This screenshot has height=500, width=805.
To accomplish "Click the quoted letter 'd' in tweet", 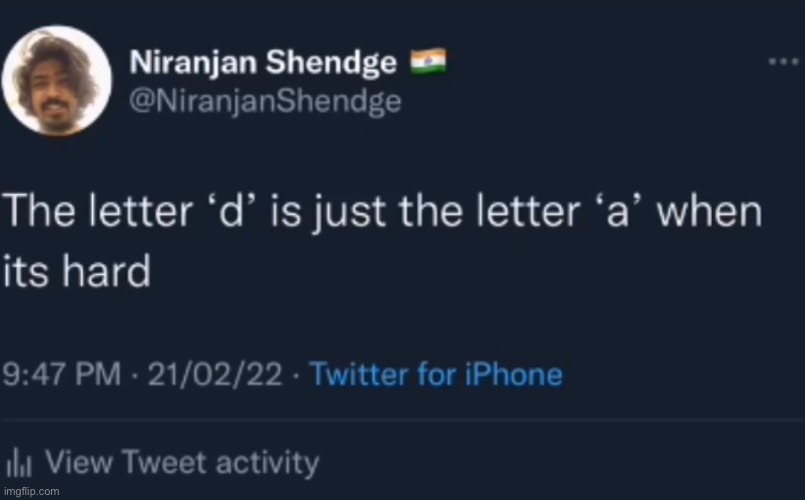I will [234, 210].
